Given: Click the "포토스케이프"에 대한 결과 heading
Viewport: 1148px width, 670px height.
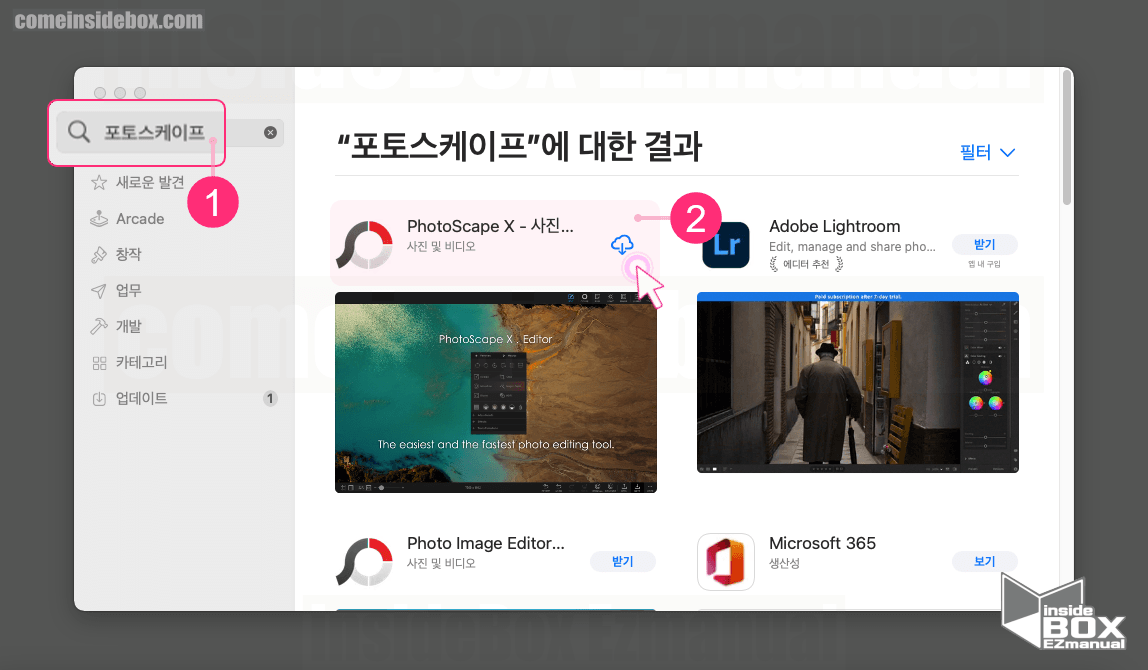Looking at the screenshot, I should 519,146.
